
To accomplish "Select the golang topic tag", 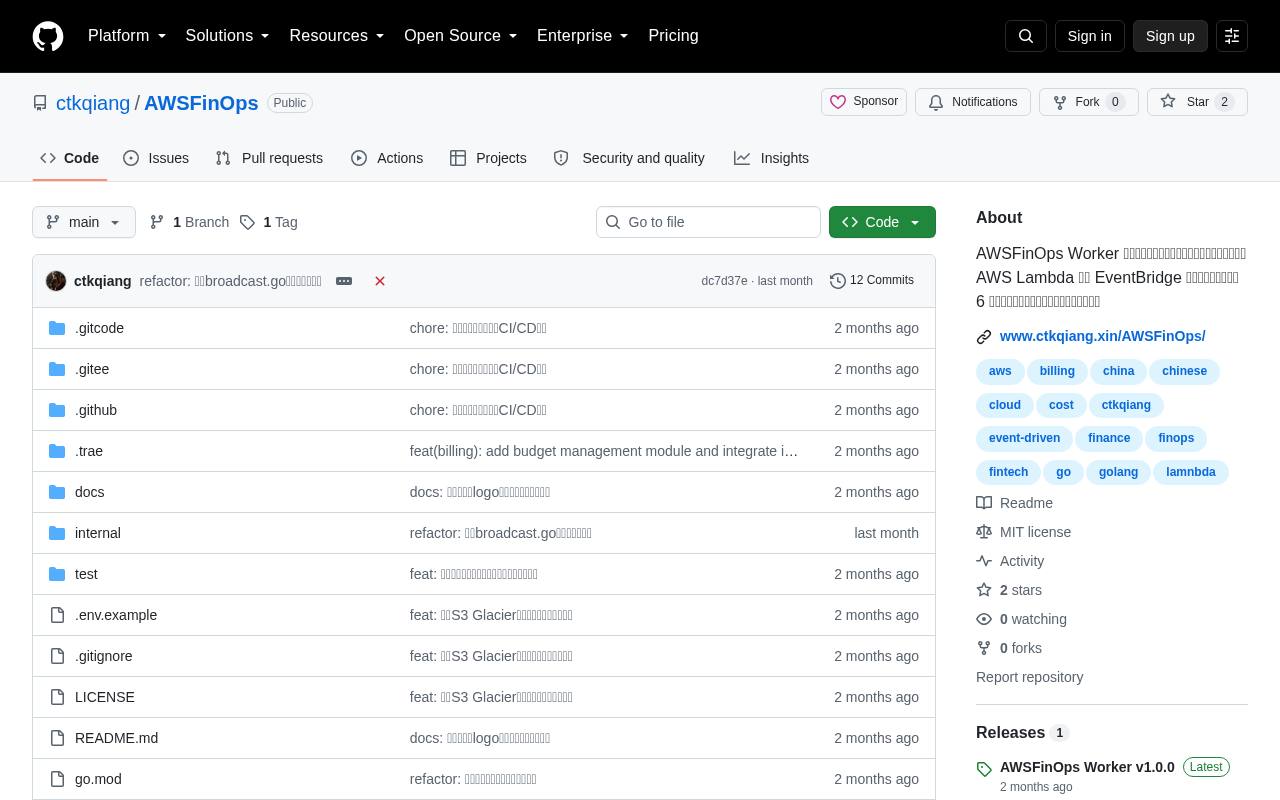I will [x=1118, y=472].
